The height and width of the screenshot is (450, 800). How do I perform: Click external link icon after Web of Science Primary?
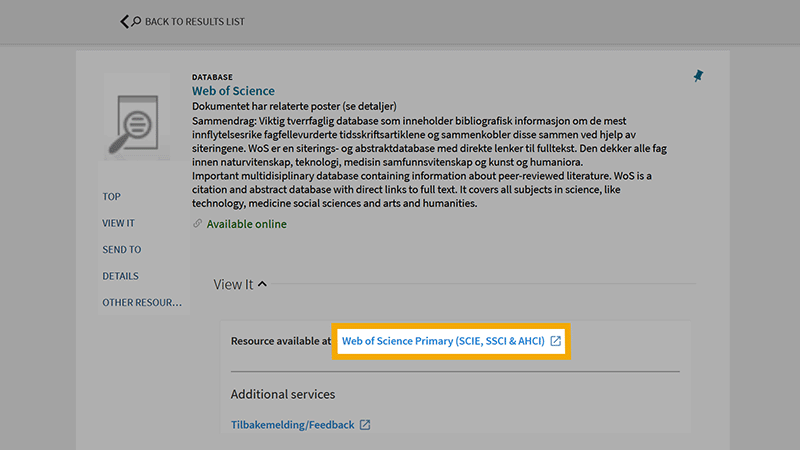coord(556,341)
